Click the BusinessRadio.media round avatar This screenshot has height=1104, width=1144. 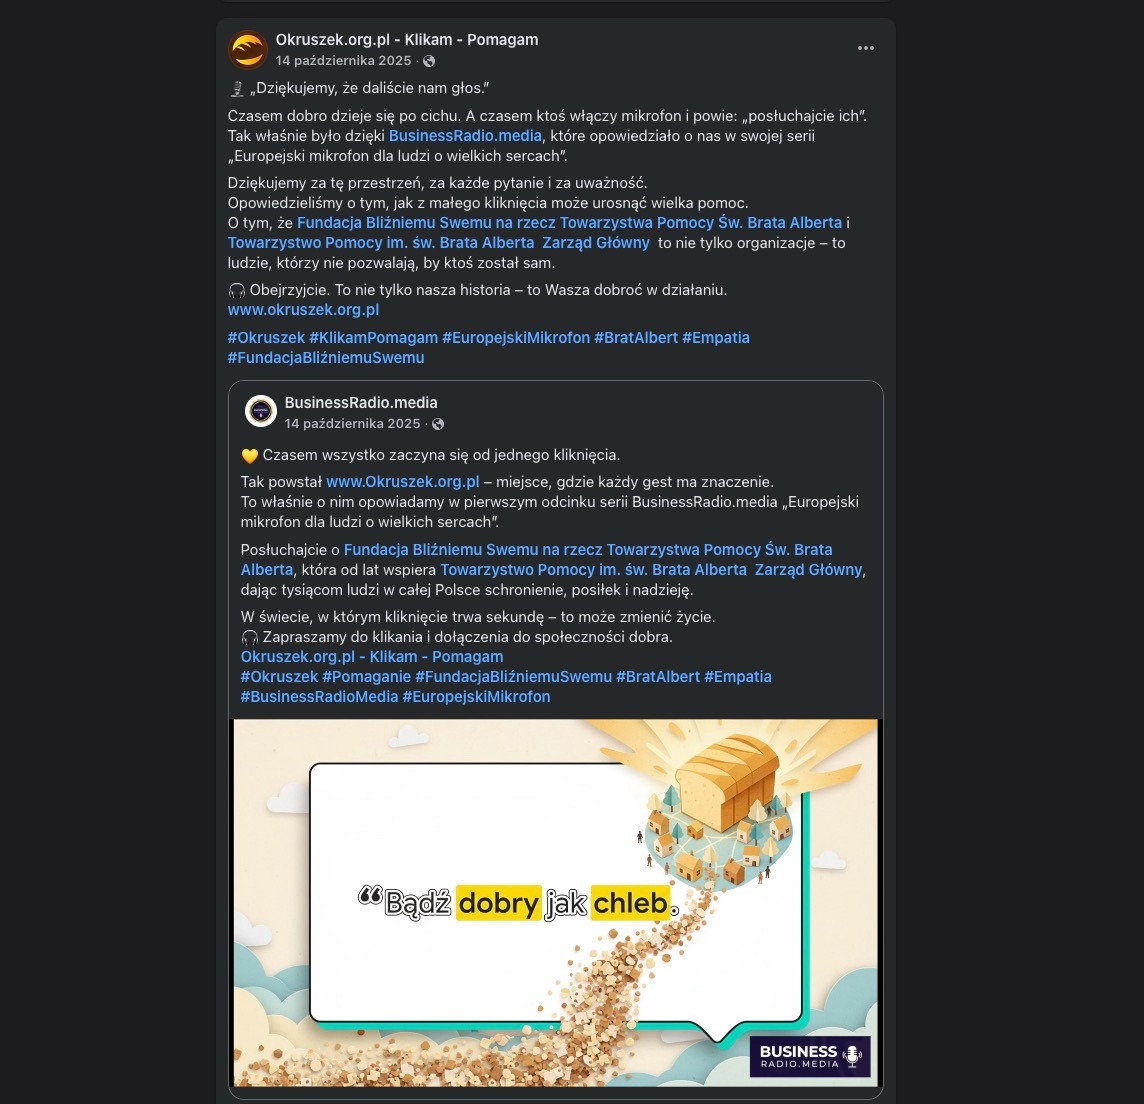[260, 412]
